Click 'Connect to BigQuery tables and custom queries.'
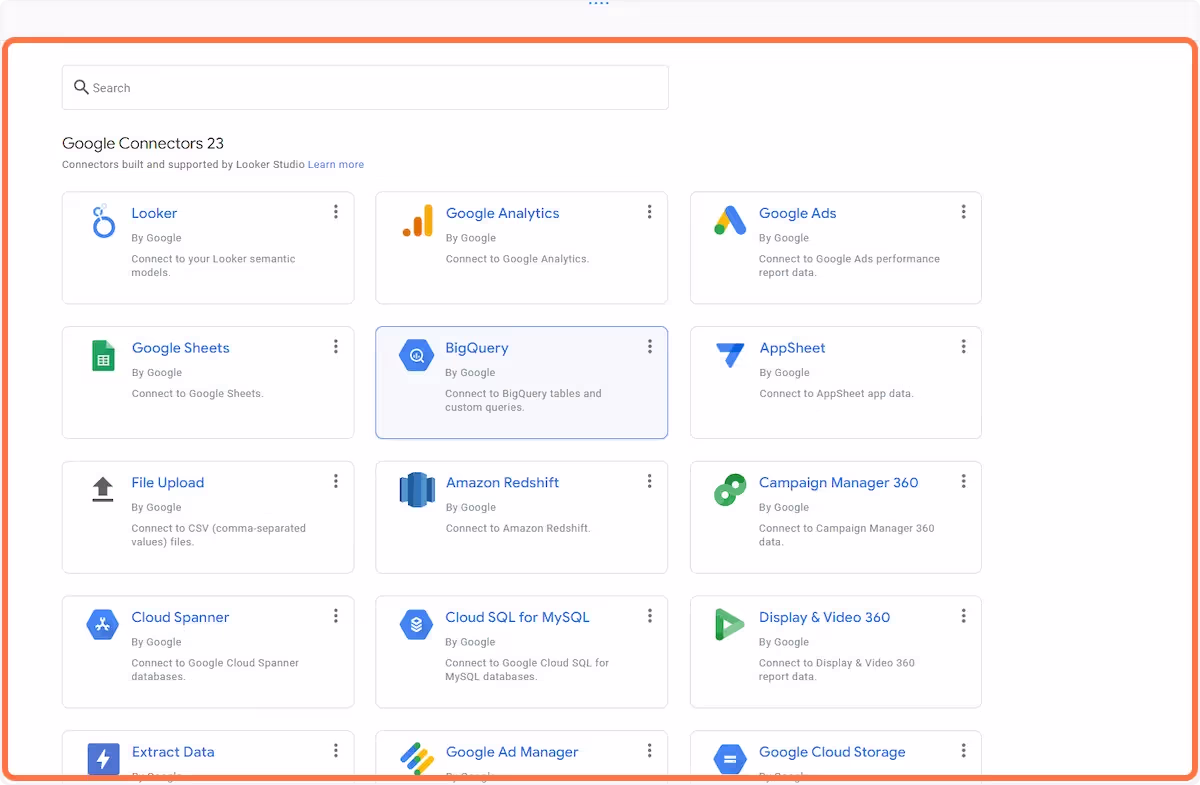Screen dimensions: 1200x785 click(523, 401)
